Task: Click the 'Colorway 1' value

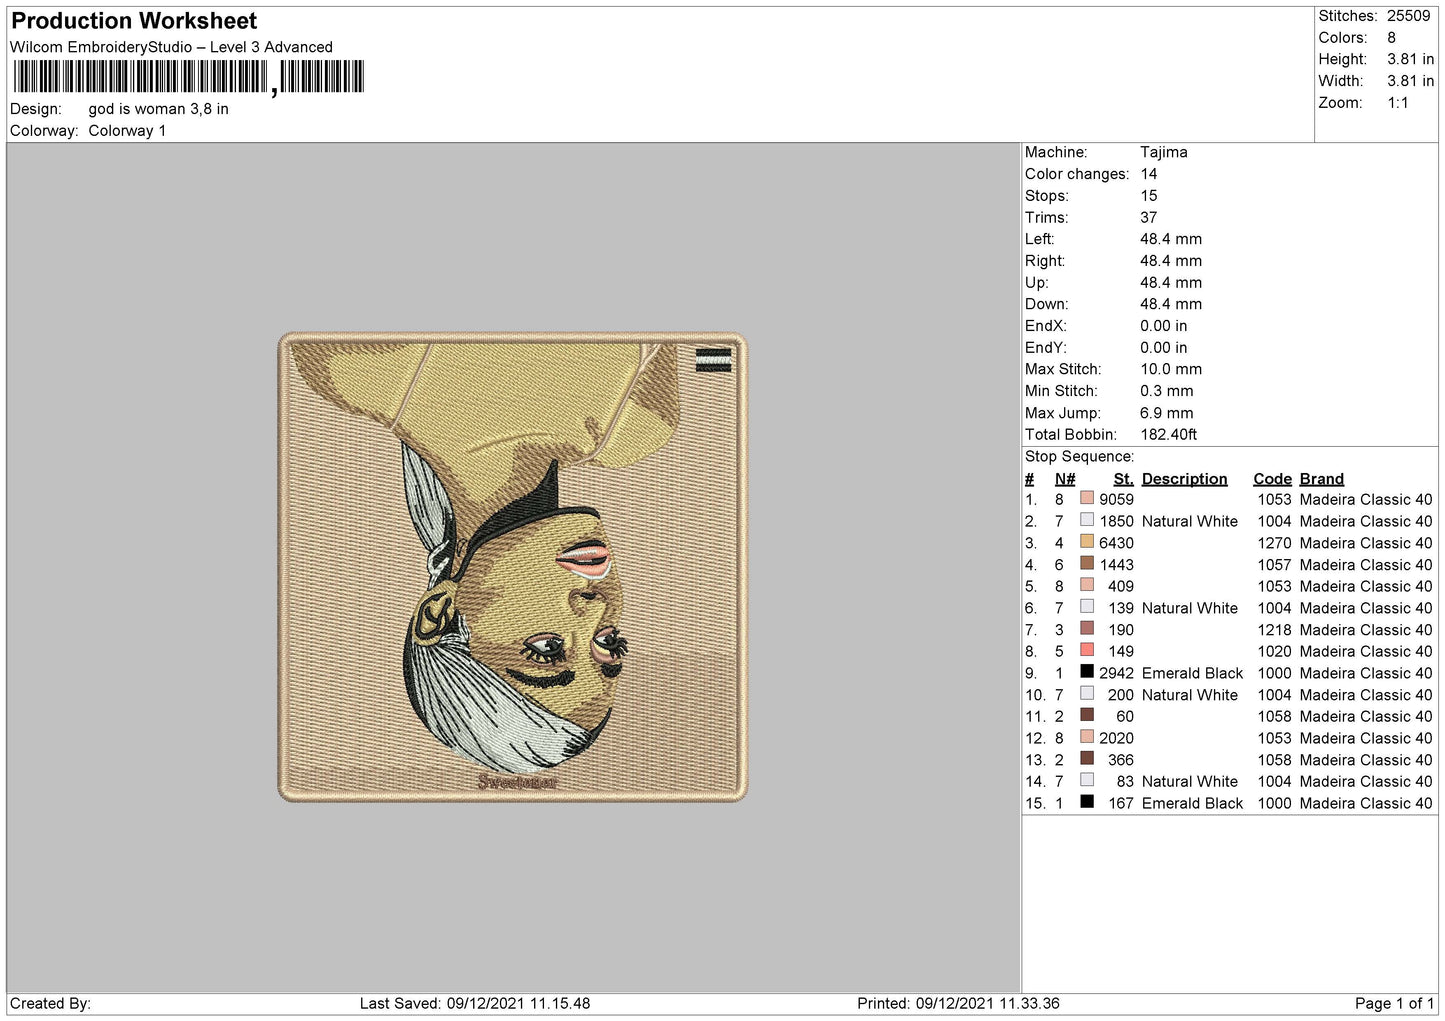Action: pyautogui.click(x=127, y=131)
